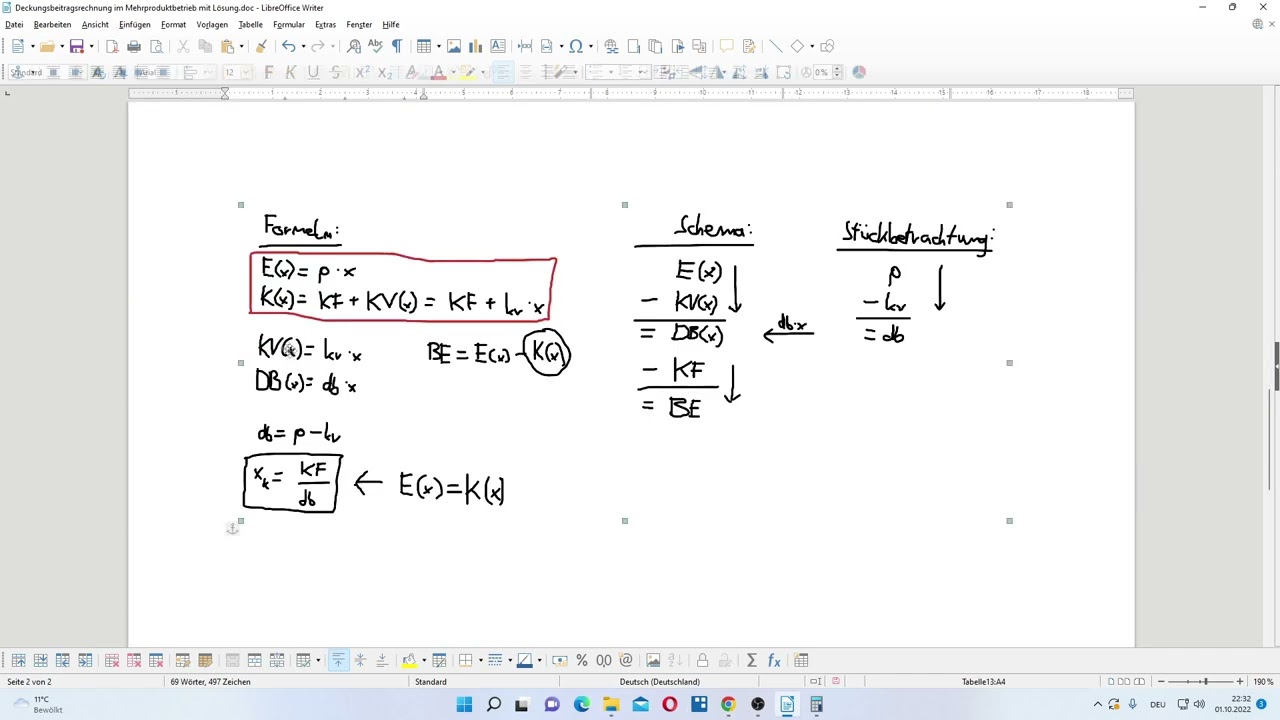
Task: Click the Protect cells lock icon
Action: coord(702,660)
